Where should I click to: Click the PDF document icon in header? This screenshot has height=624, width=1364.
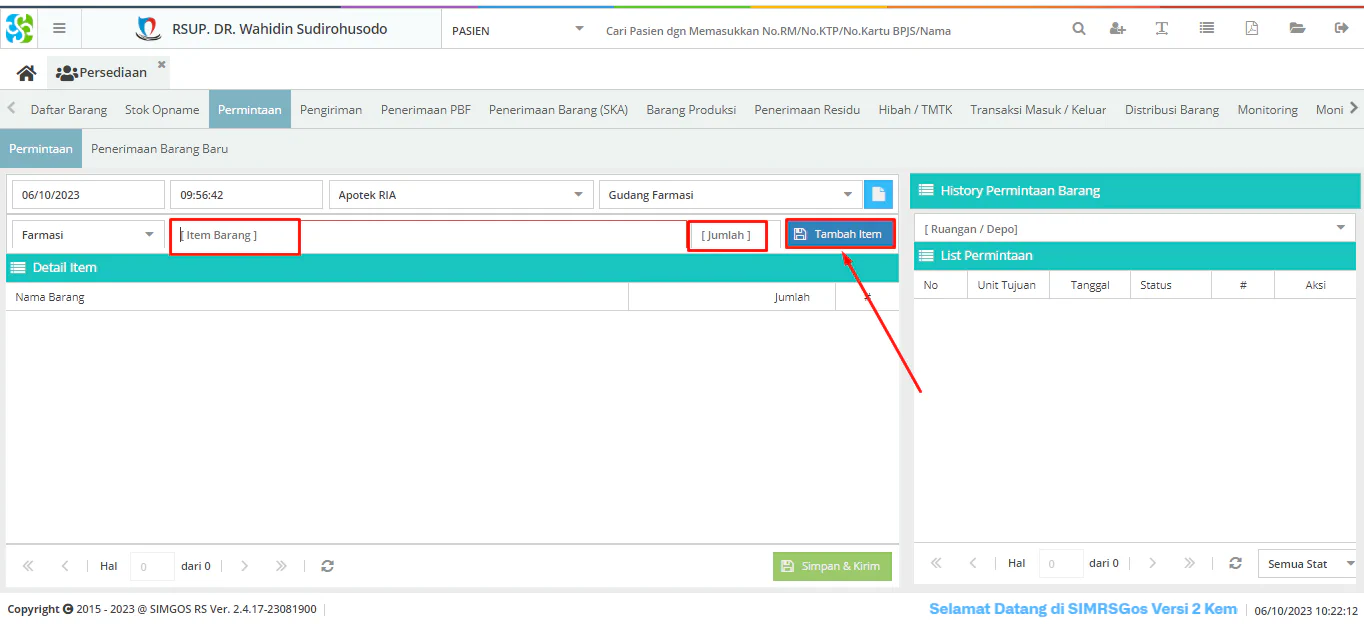(1251, 29)
